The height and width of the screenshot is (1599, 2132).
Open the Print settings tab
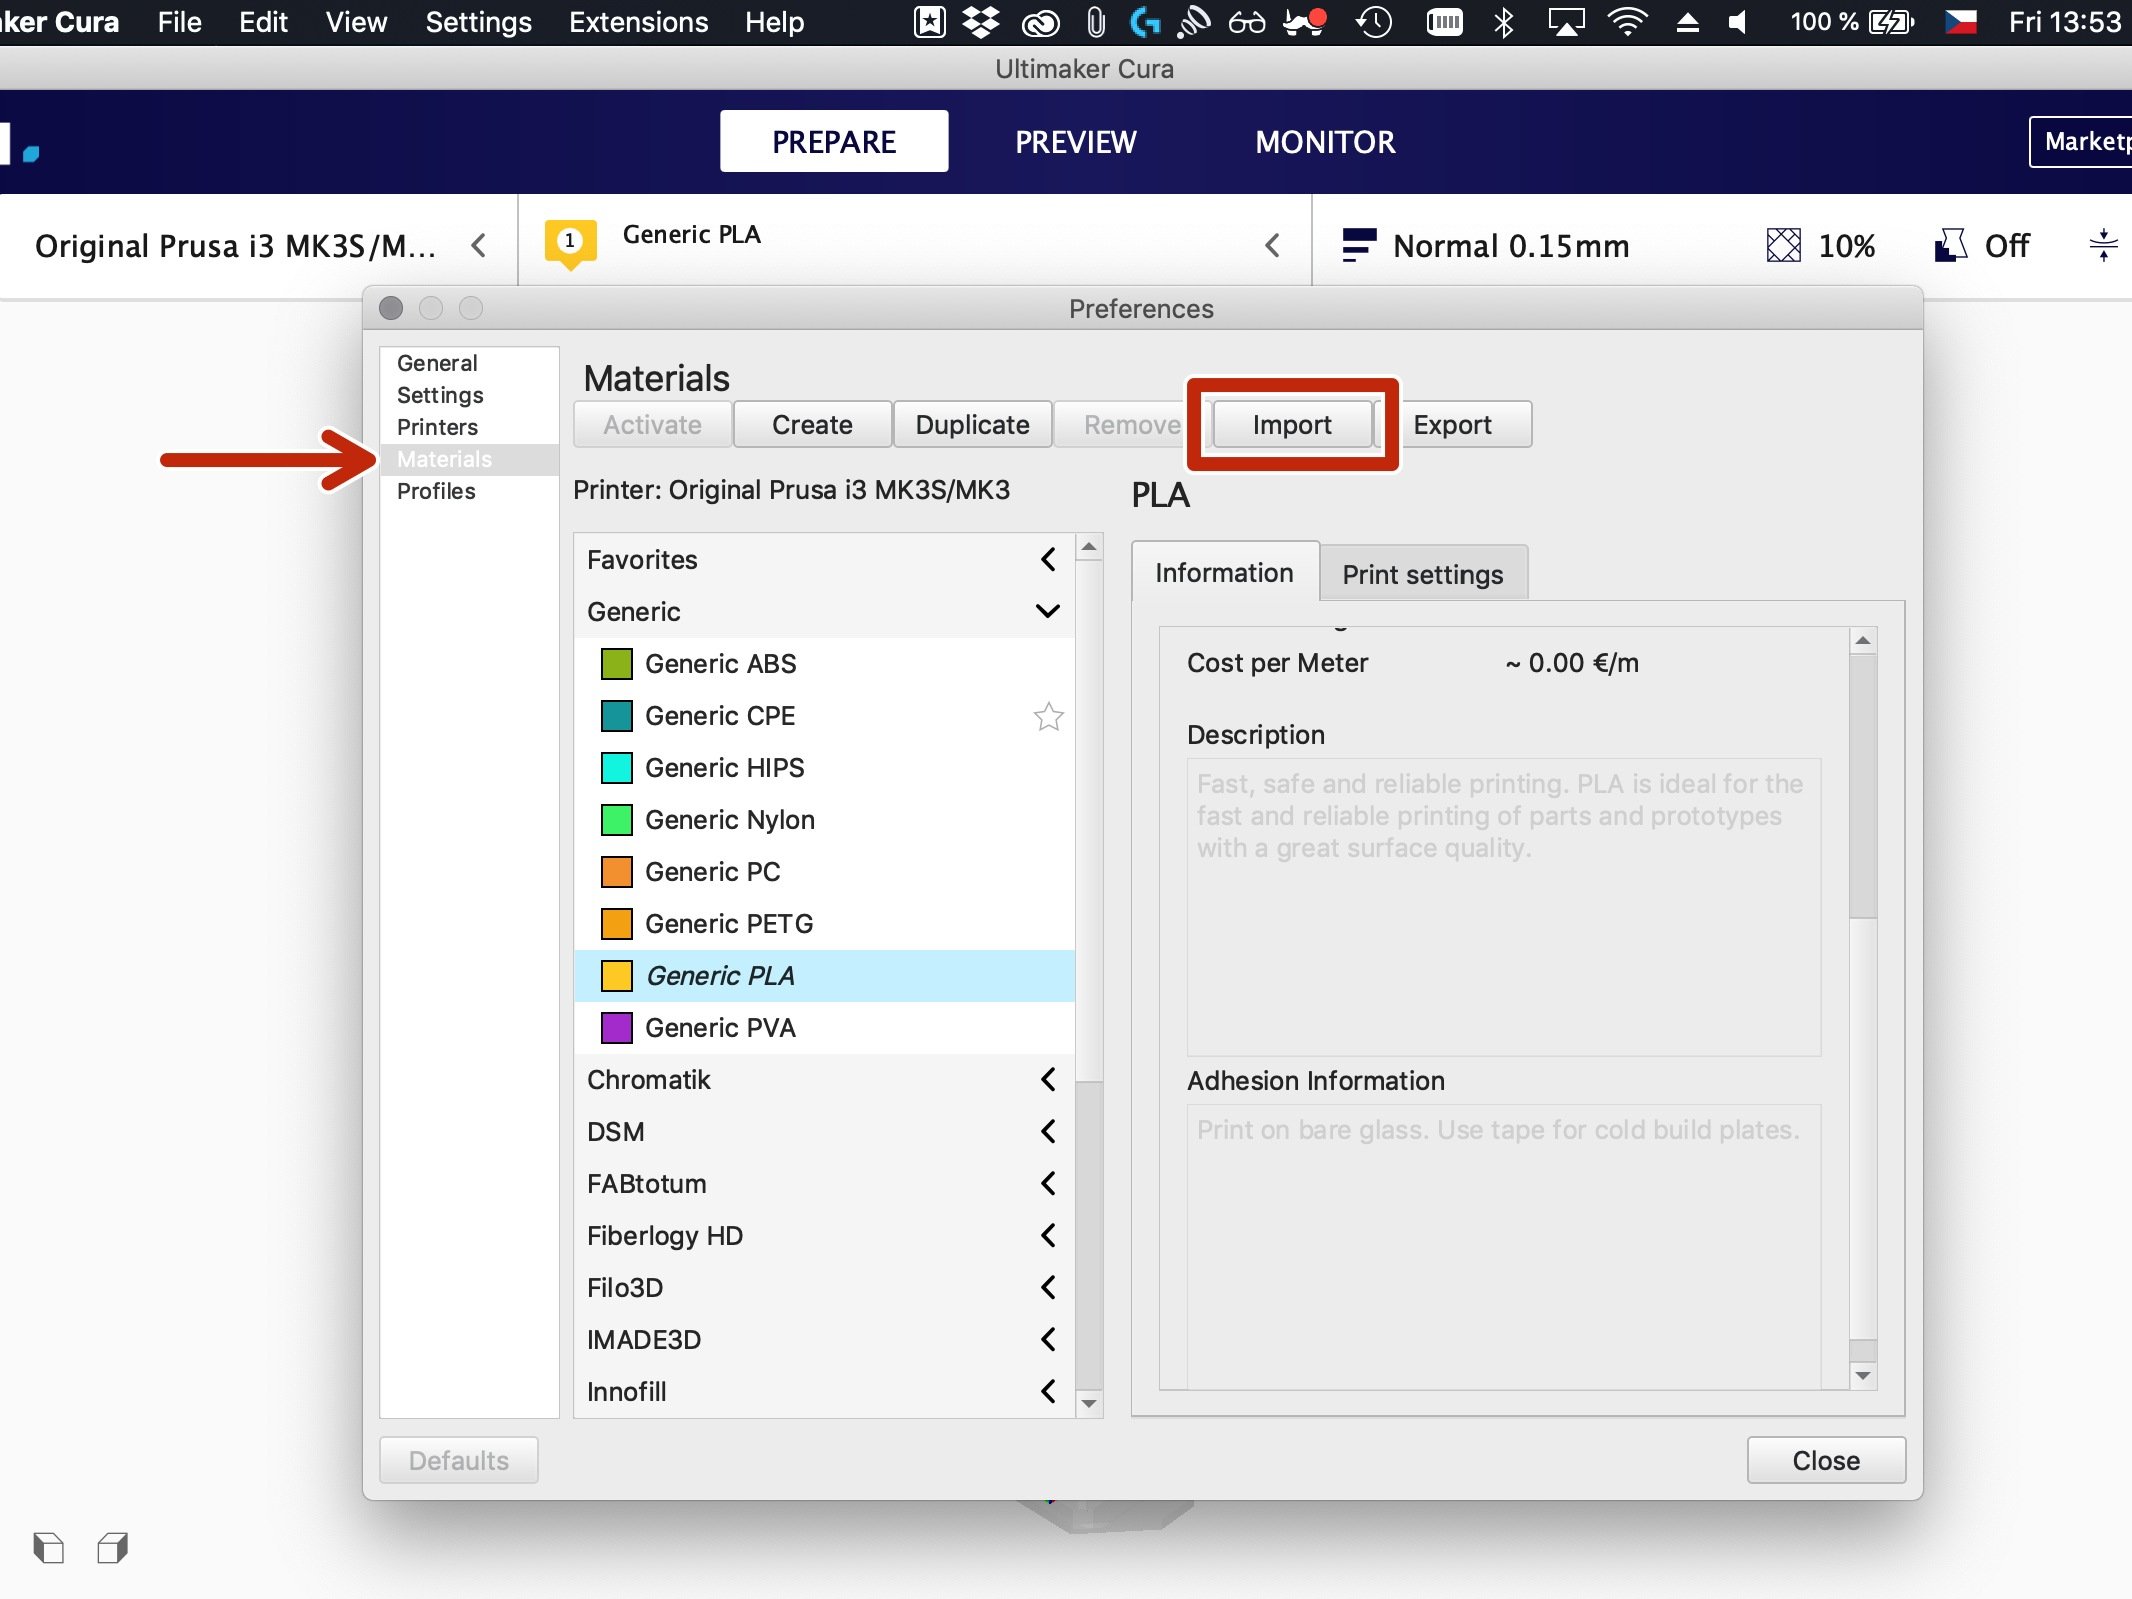pyautogui.click(x=1423, y=573)
